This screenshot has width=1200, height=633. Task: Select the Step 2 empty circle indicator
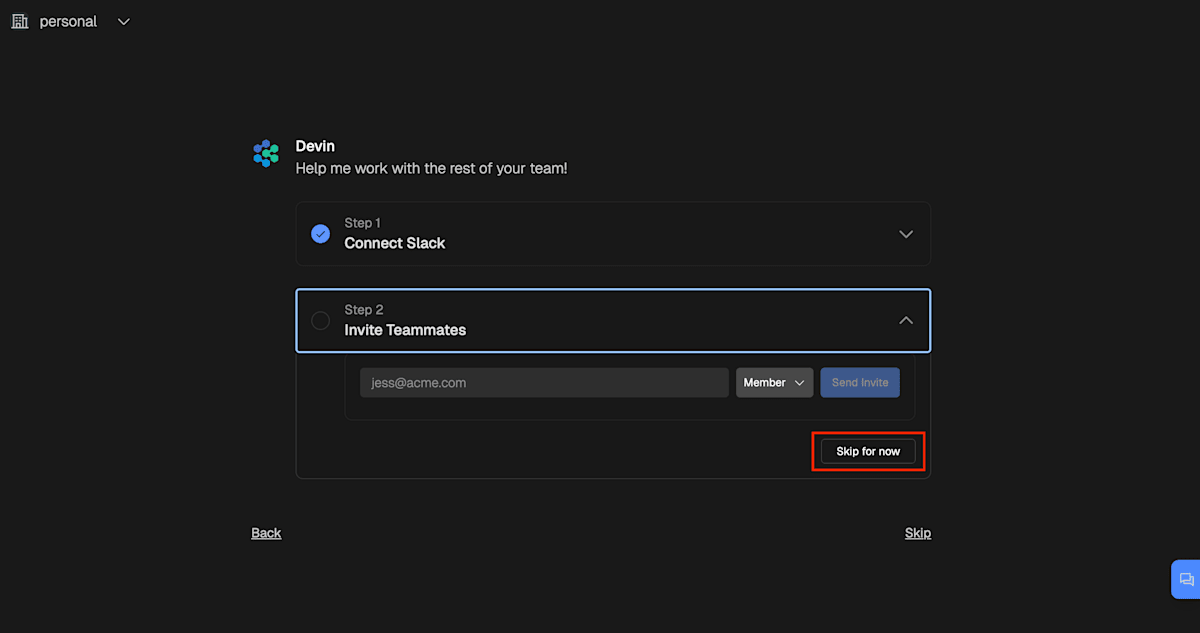320,321
